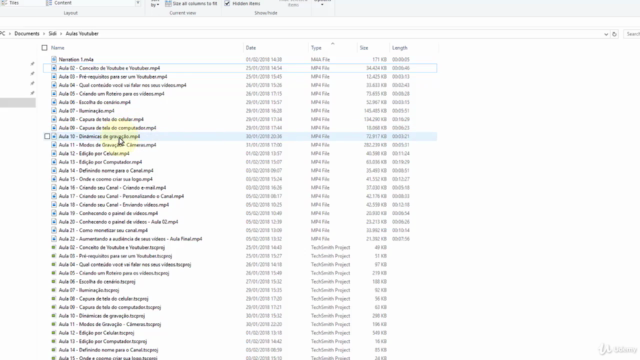Refresh the folder with the address bar refresh icon
The height and width of the screenshot is (360, 640).
(614, 34)
